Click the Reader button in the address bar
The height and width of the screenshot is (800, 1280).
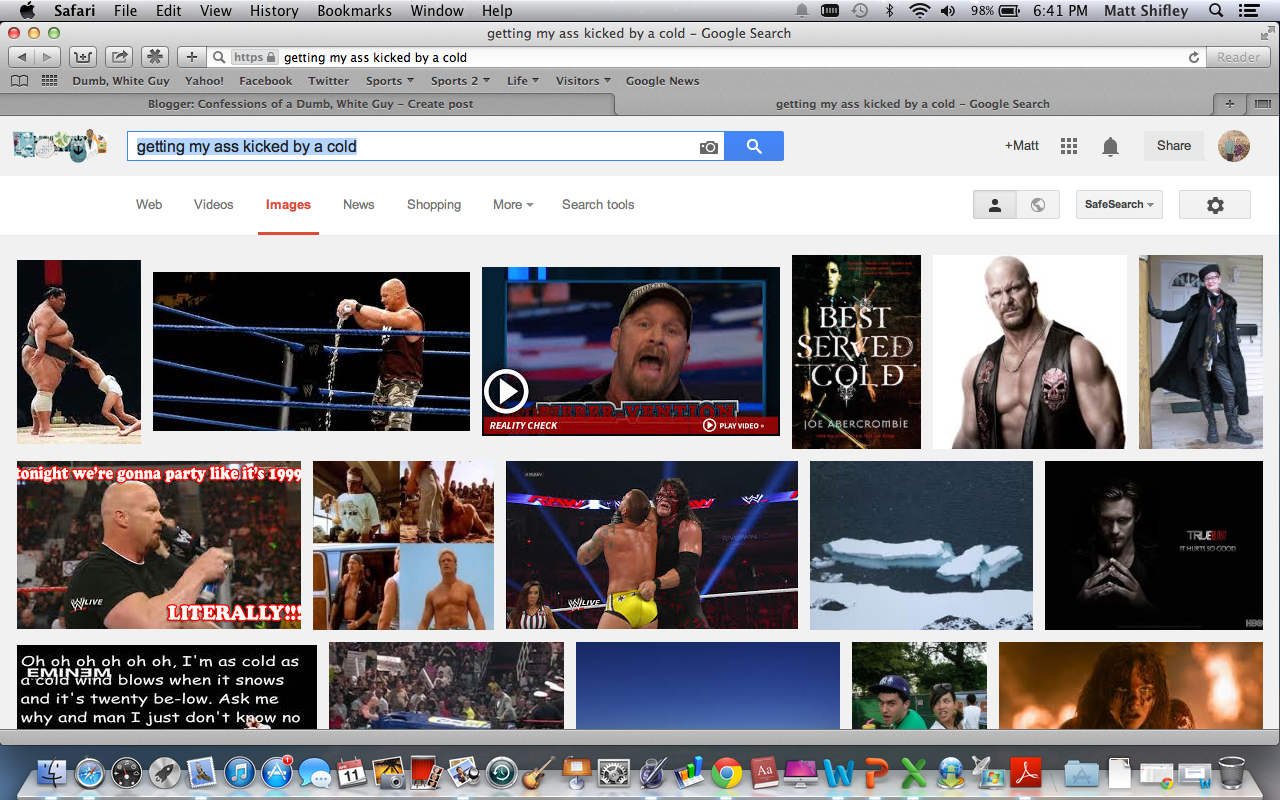click(x=1239, y=58)
